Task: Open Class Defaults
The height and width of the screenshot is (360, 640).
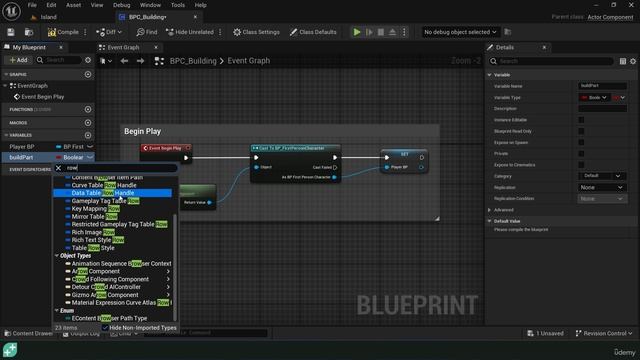Action: 313,32
